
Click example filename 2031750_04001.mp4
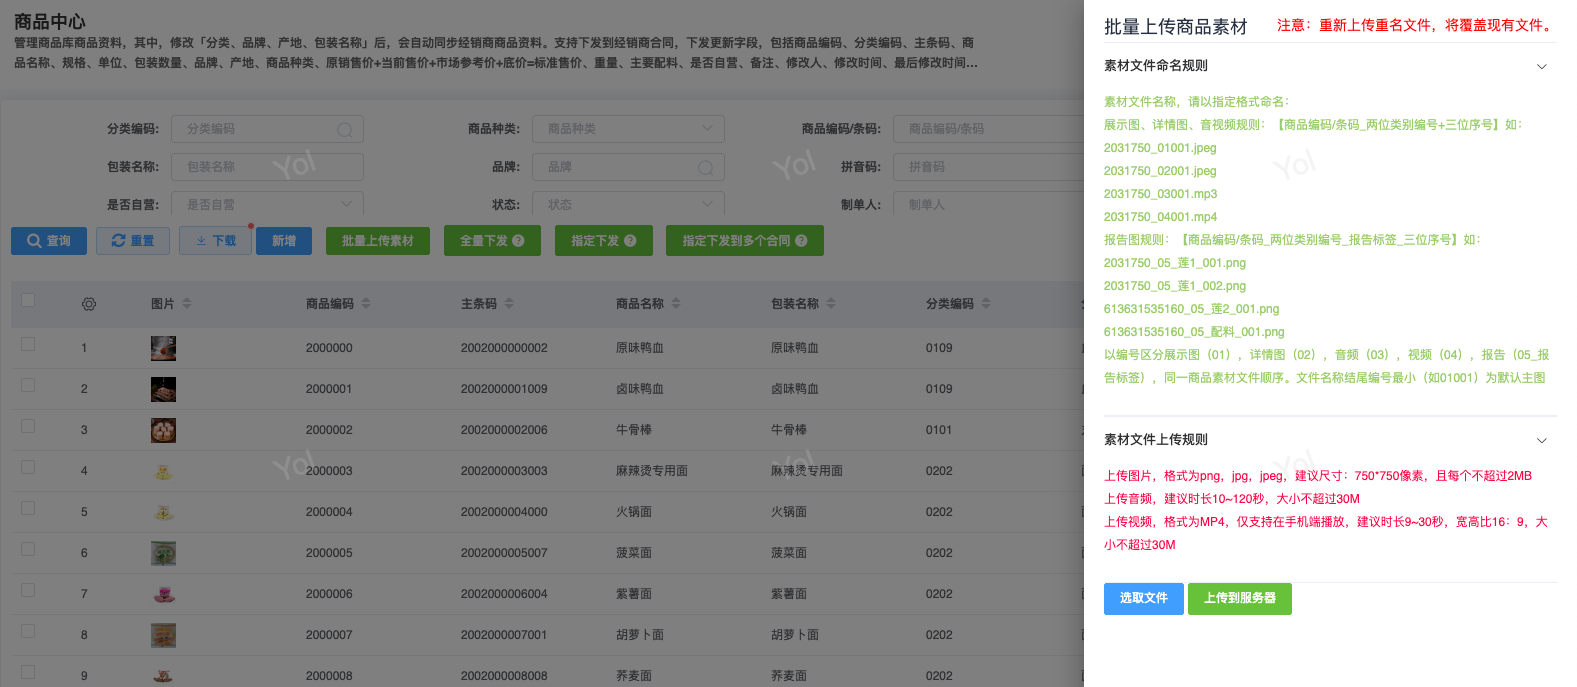(1160, 217)
